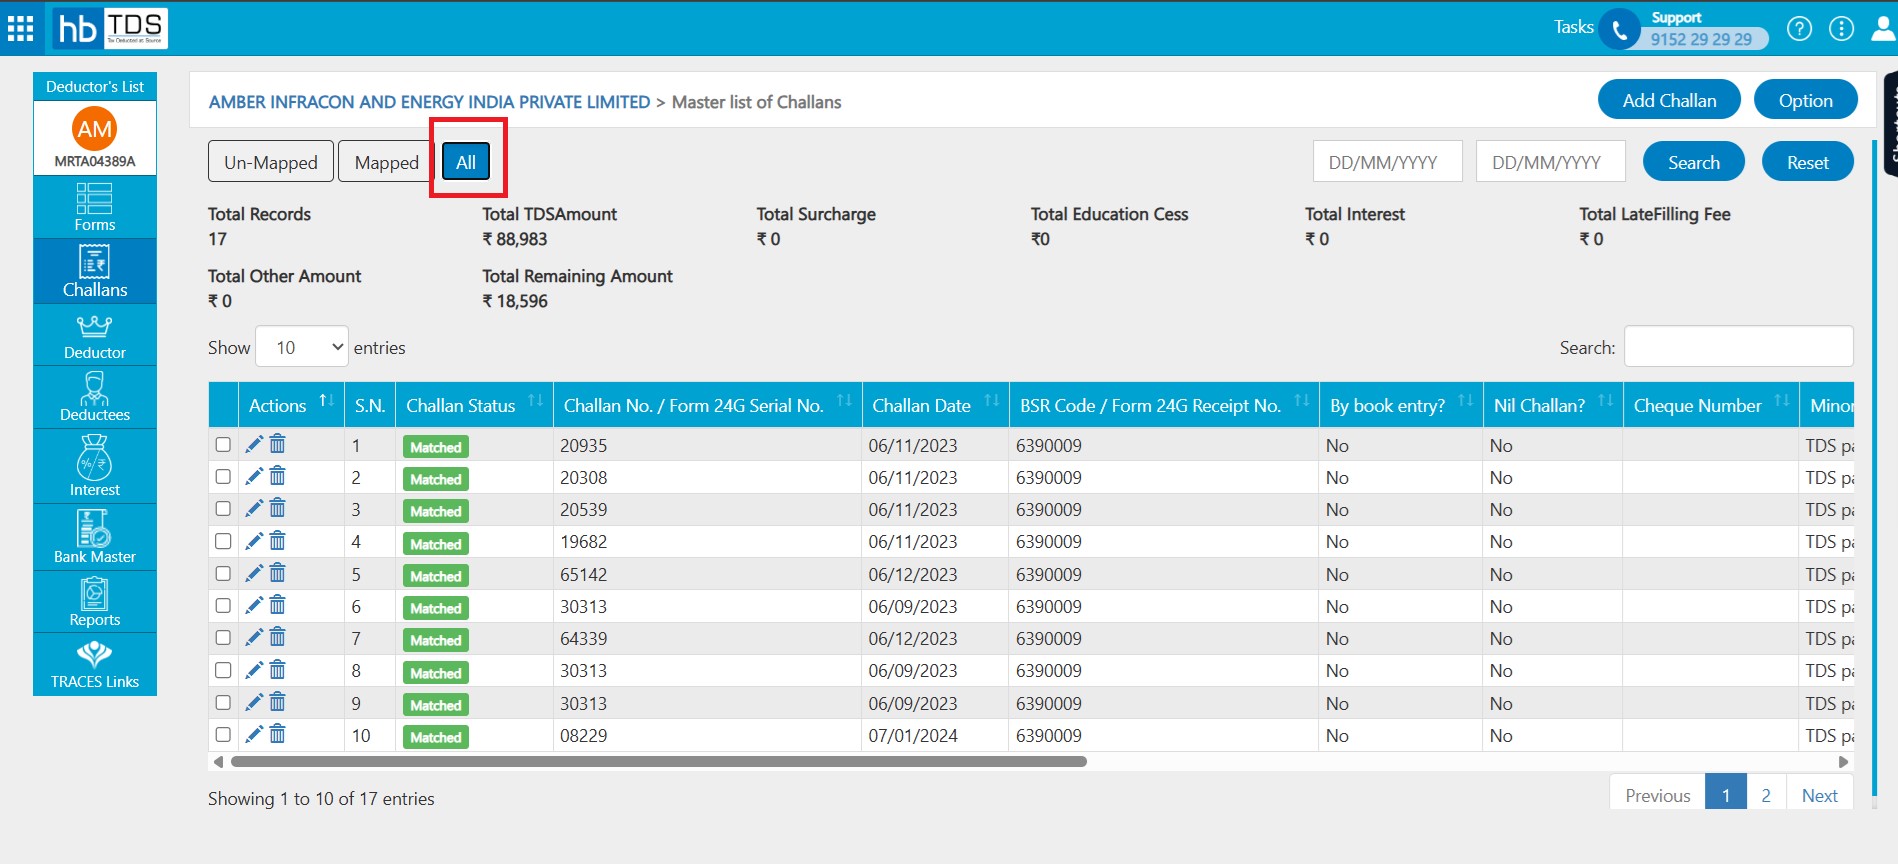Open the user profile icon
1898x864 pixels.
(1883, 28)
